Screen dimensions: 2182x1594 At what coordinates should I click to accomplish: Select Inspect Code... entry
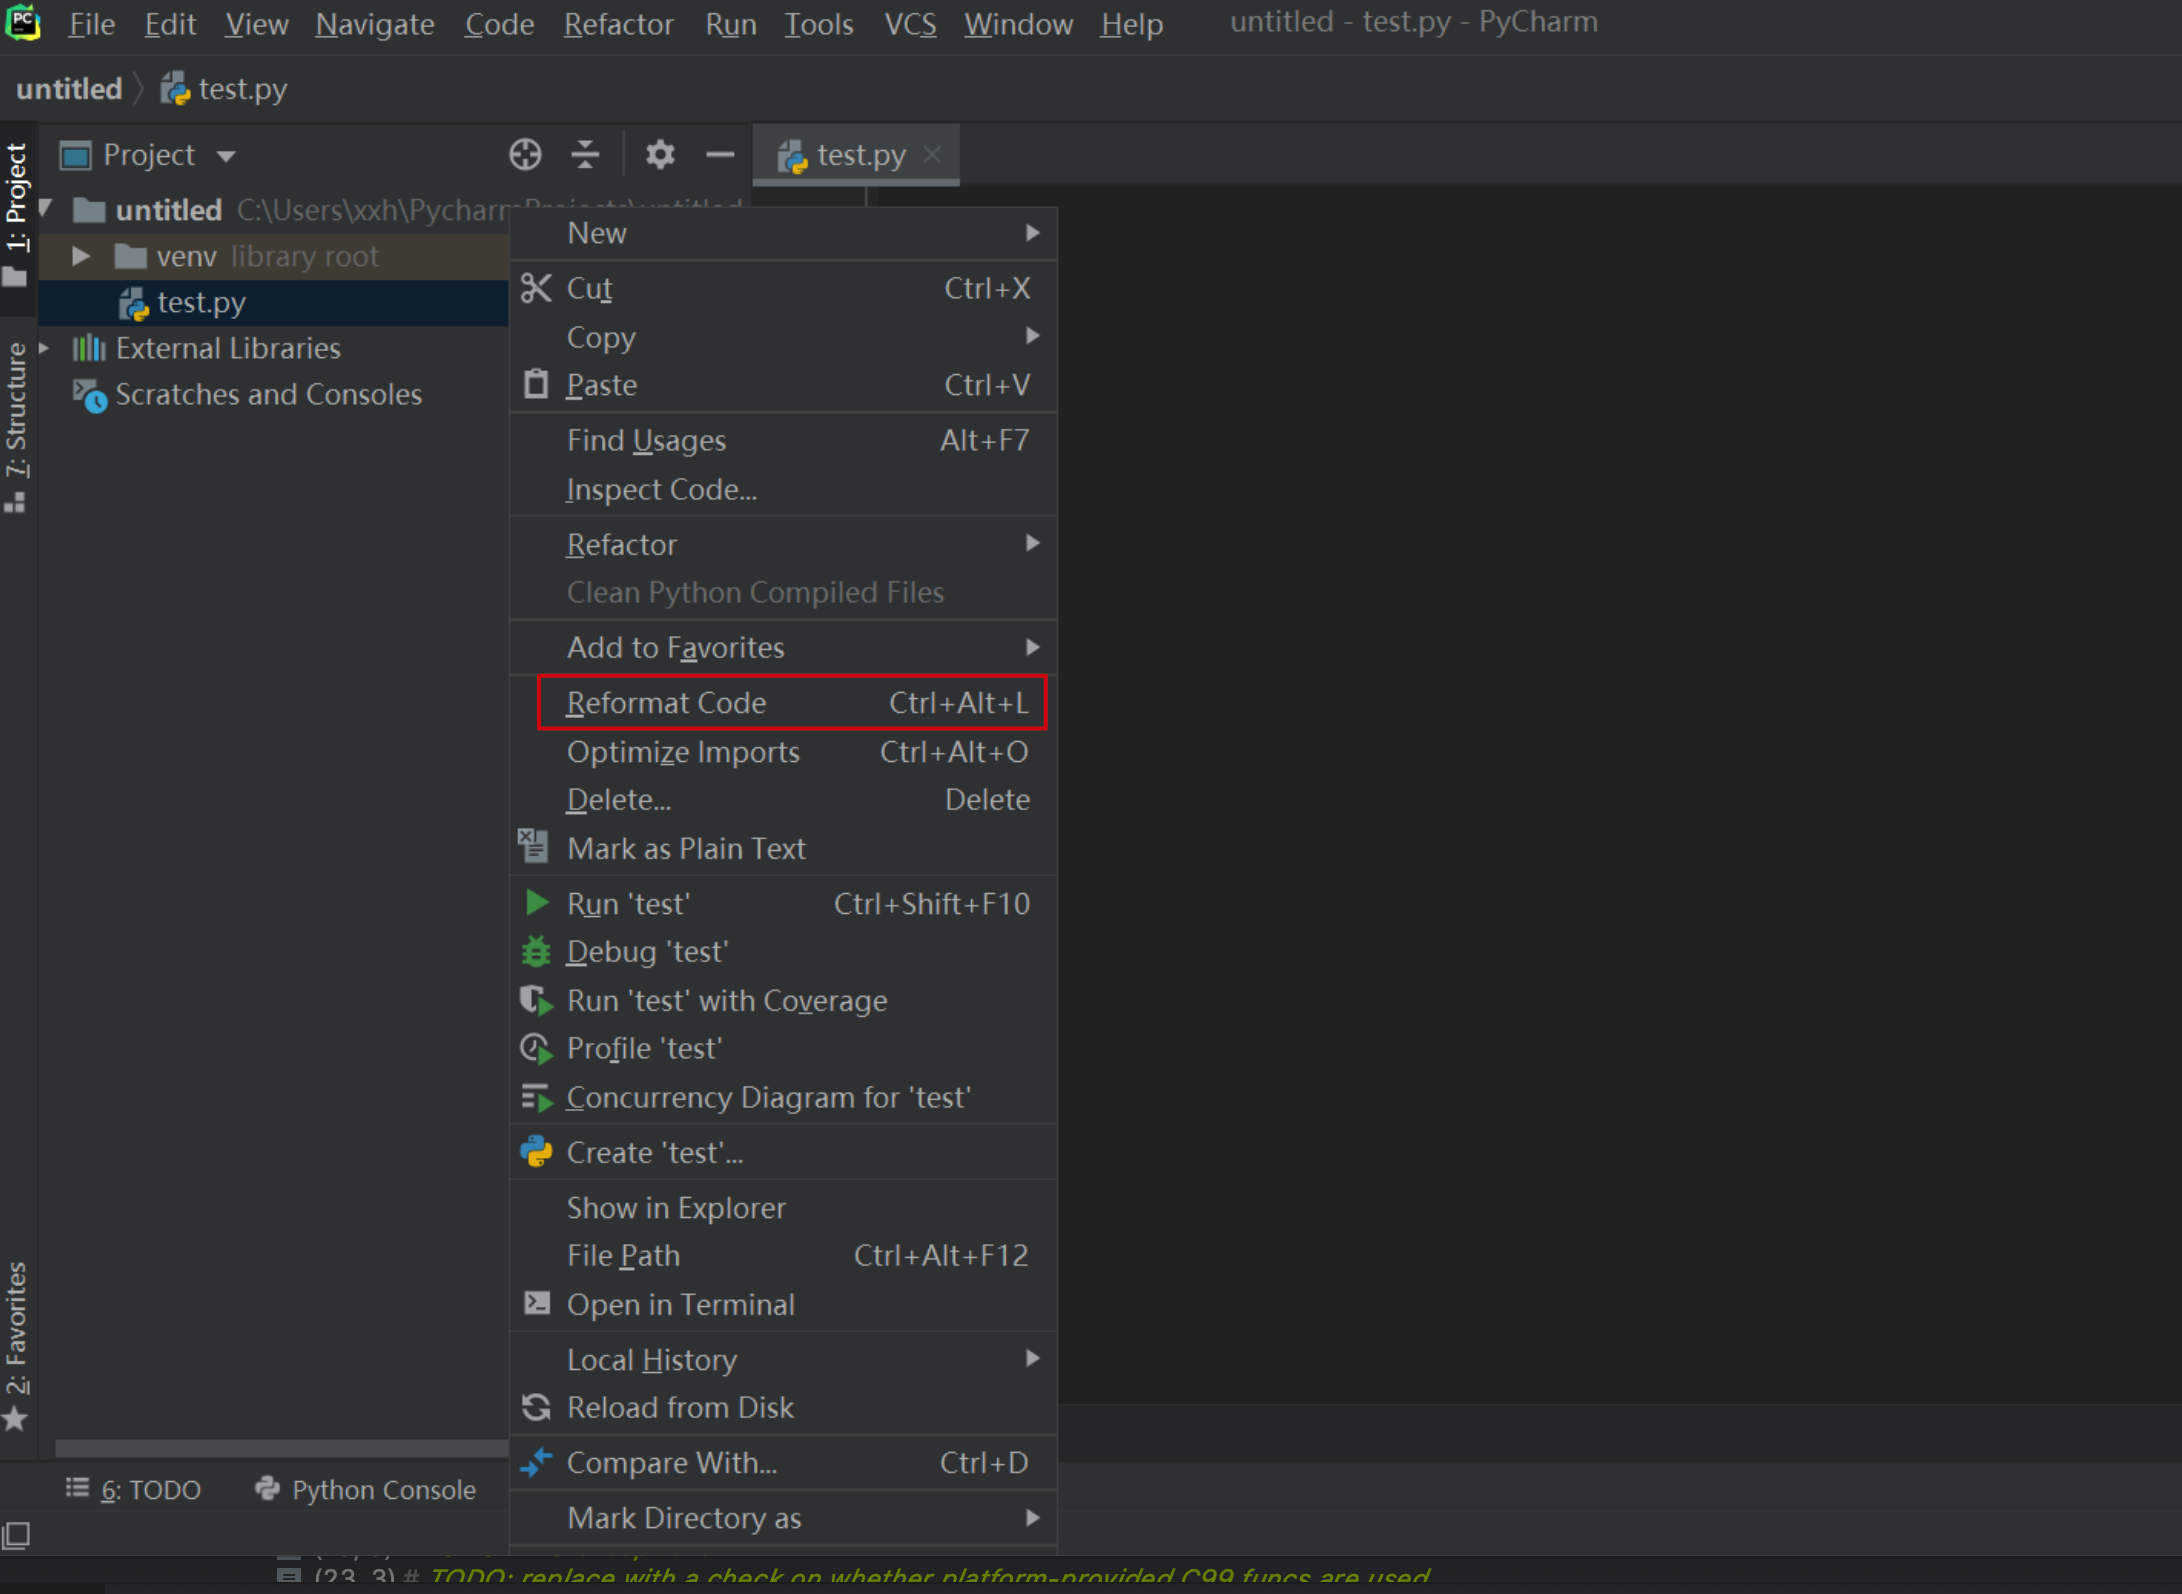[x=784, y=489]
